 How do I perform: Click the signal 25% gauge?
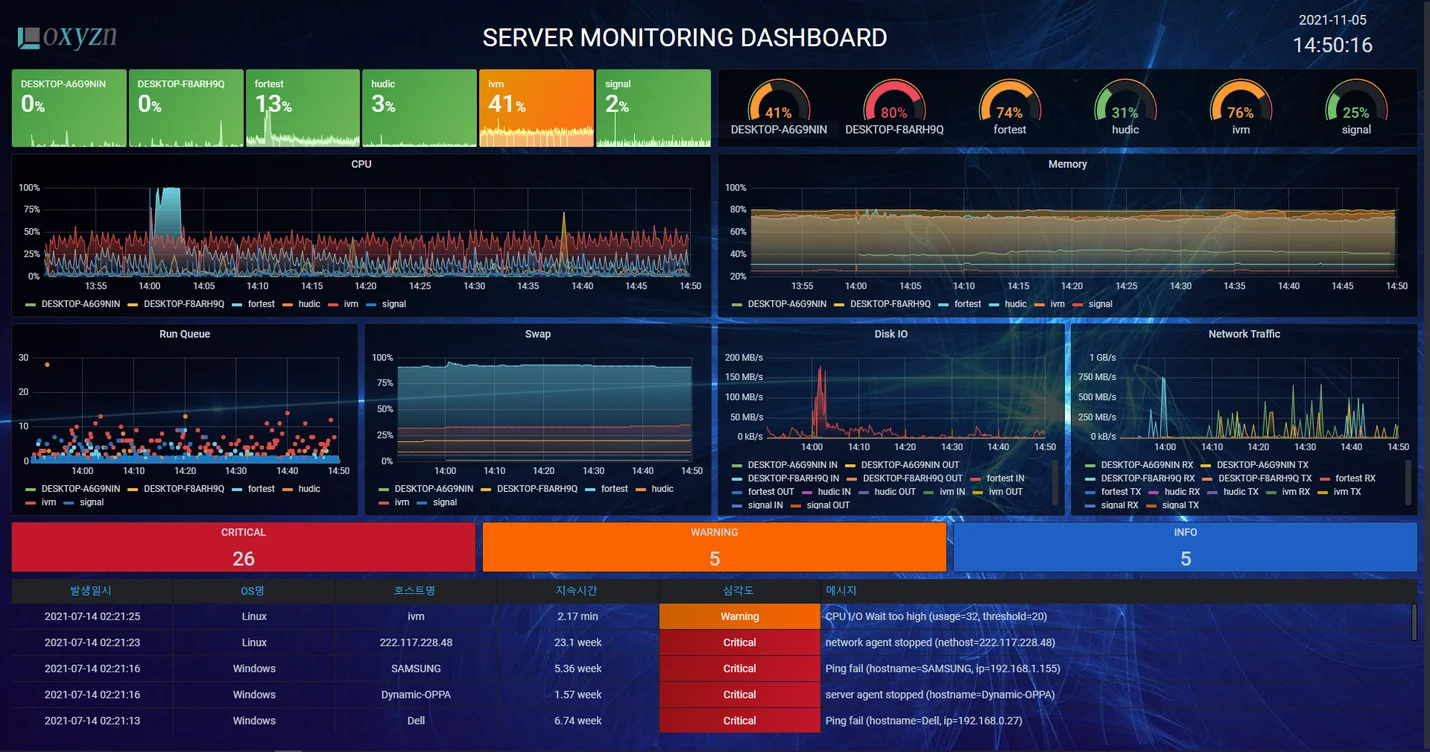pos(1356,107)
